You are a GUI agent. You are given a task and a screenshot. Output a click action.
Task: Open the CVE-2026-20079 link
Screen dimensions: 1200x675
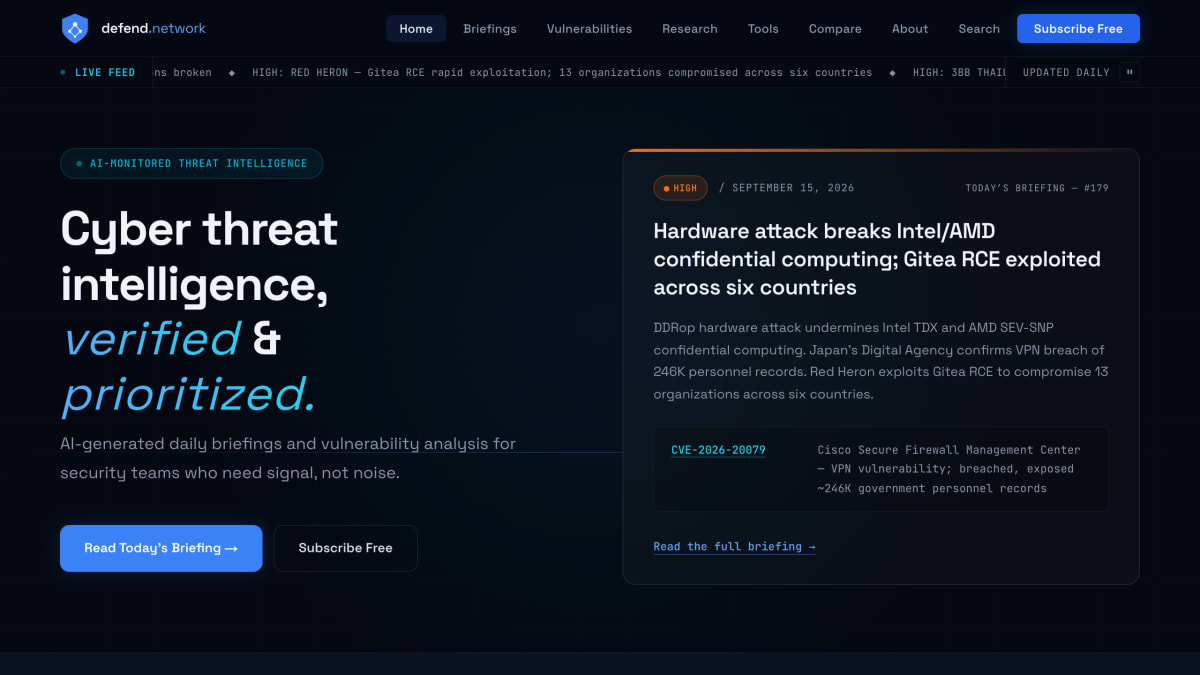[718, 450]
